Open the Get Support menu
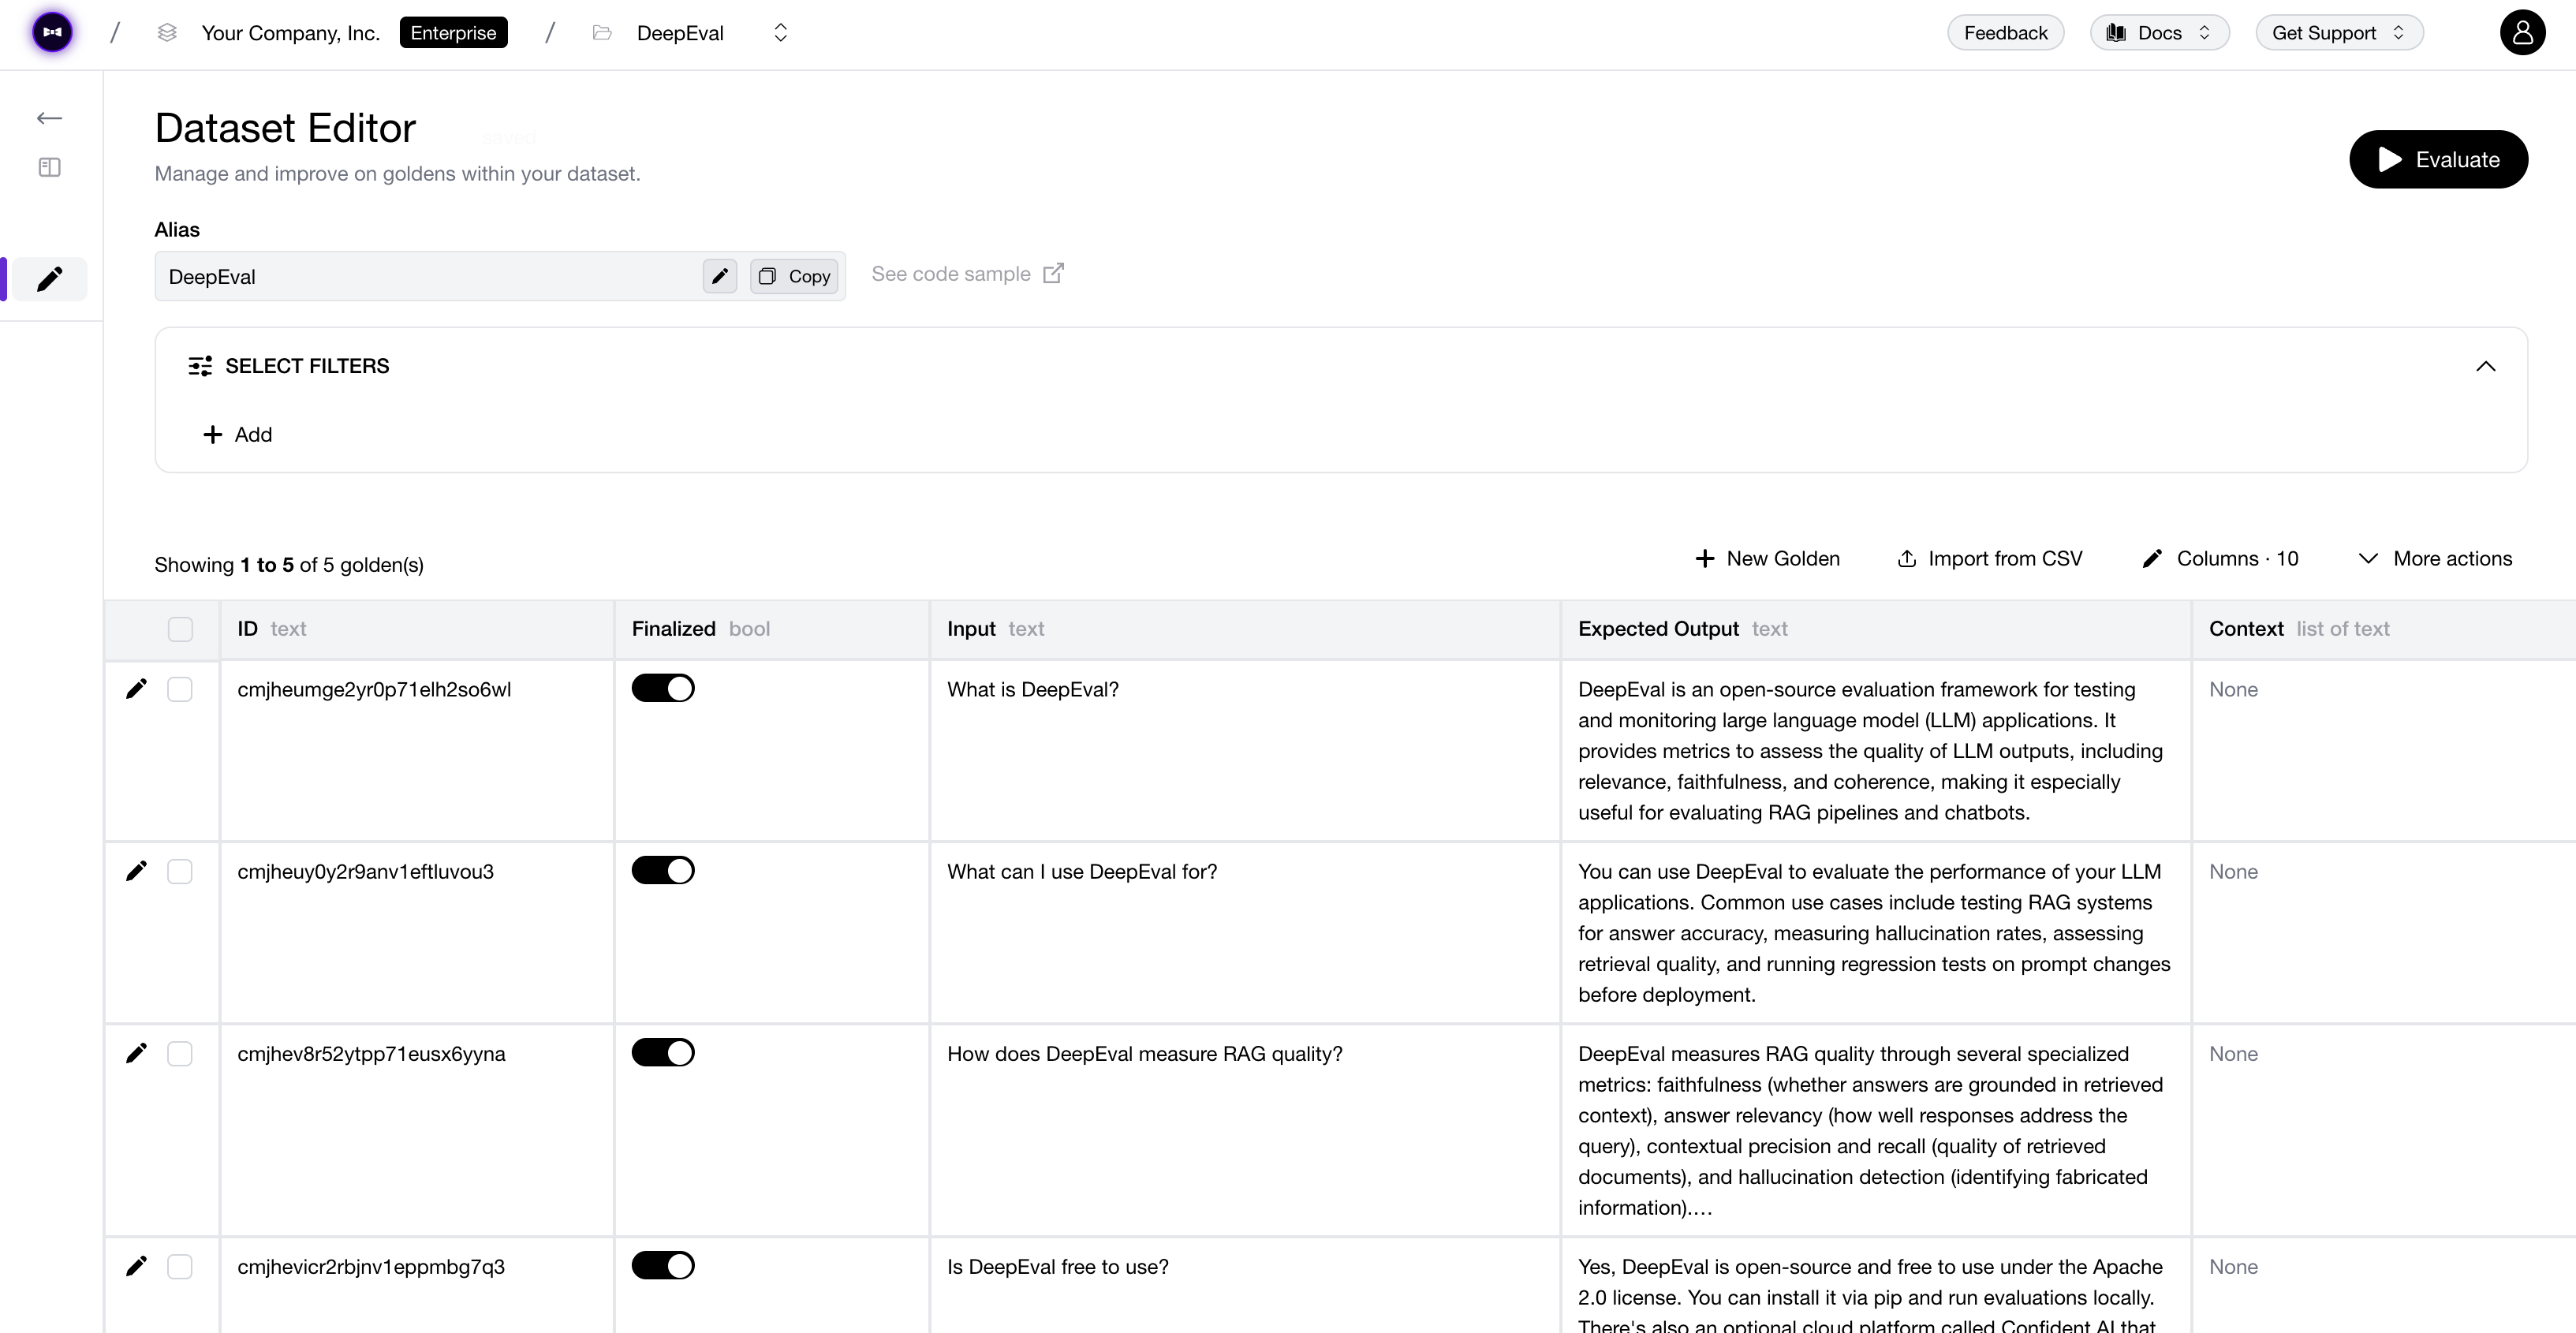2576x1333 pixels. pyautogui.click(x=2338, y=32)
